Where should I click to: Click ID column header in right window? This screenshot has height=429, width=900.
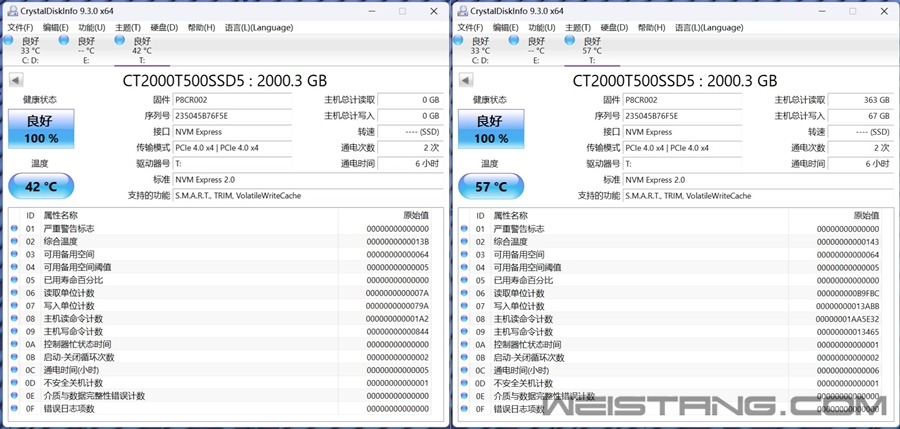(480, 215)
